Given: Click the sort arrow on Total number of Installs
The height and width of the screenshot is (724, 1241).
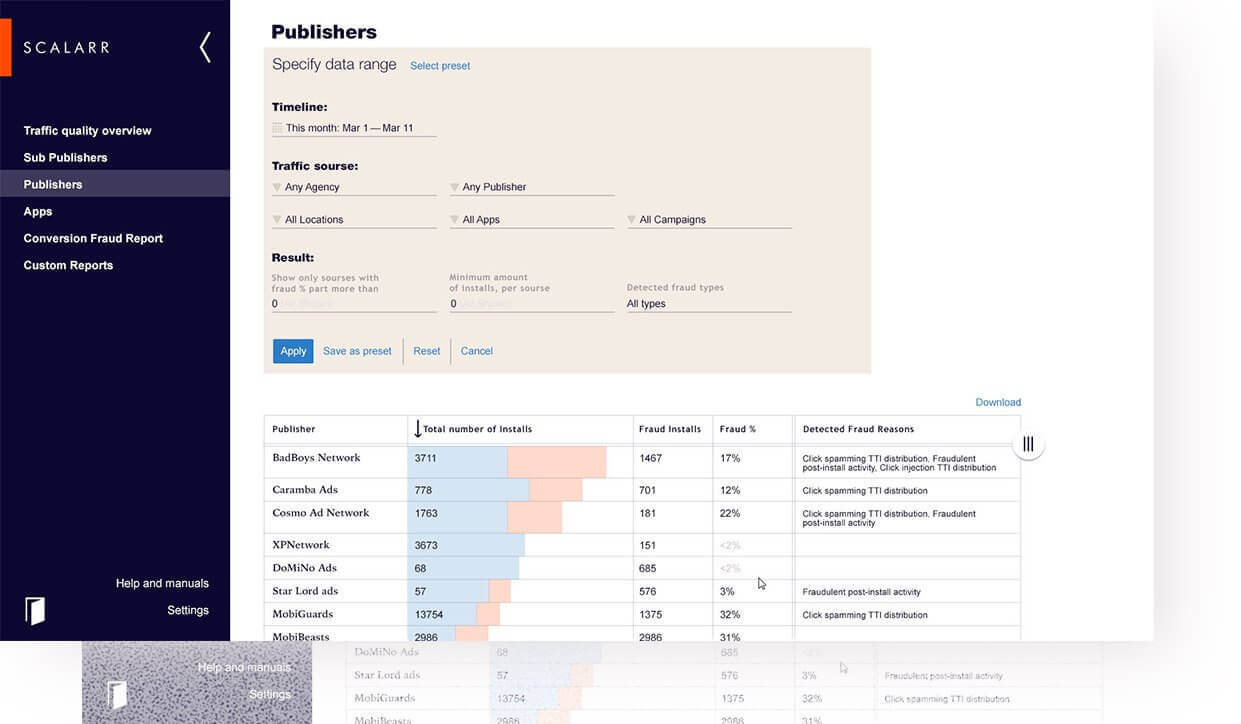Looking at the screenshot, I should click(417, 429).
